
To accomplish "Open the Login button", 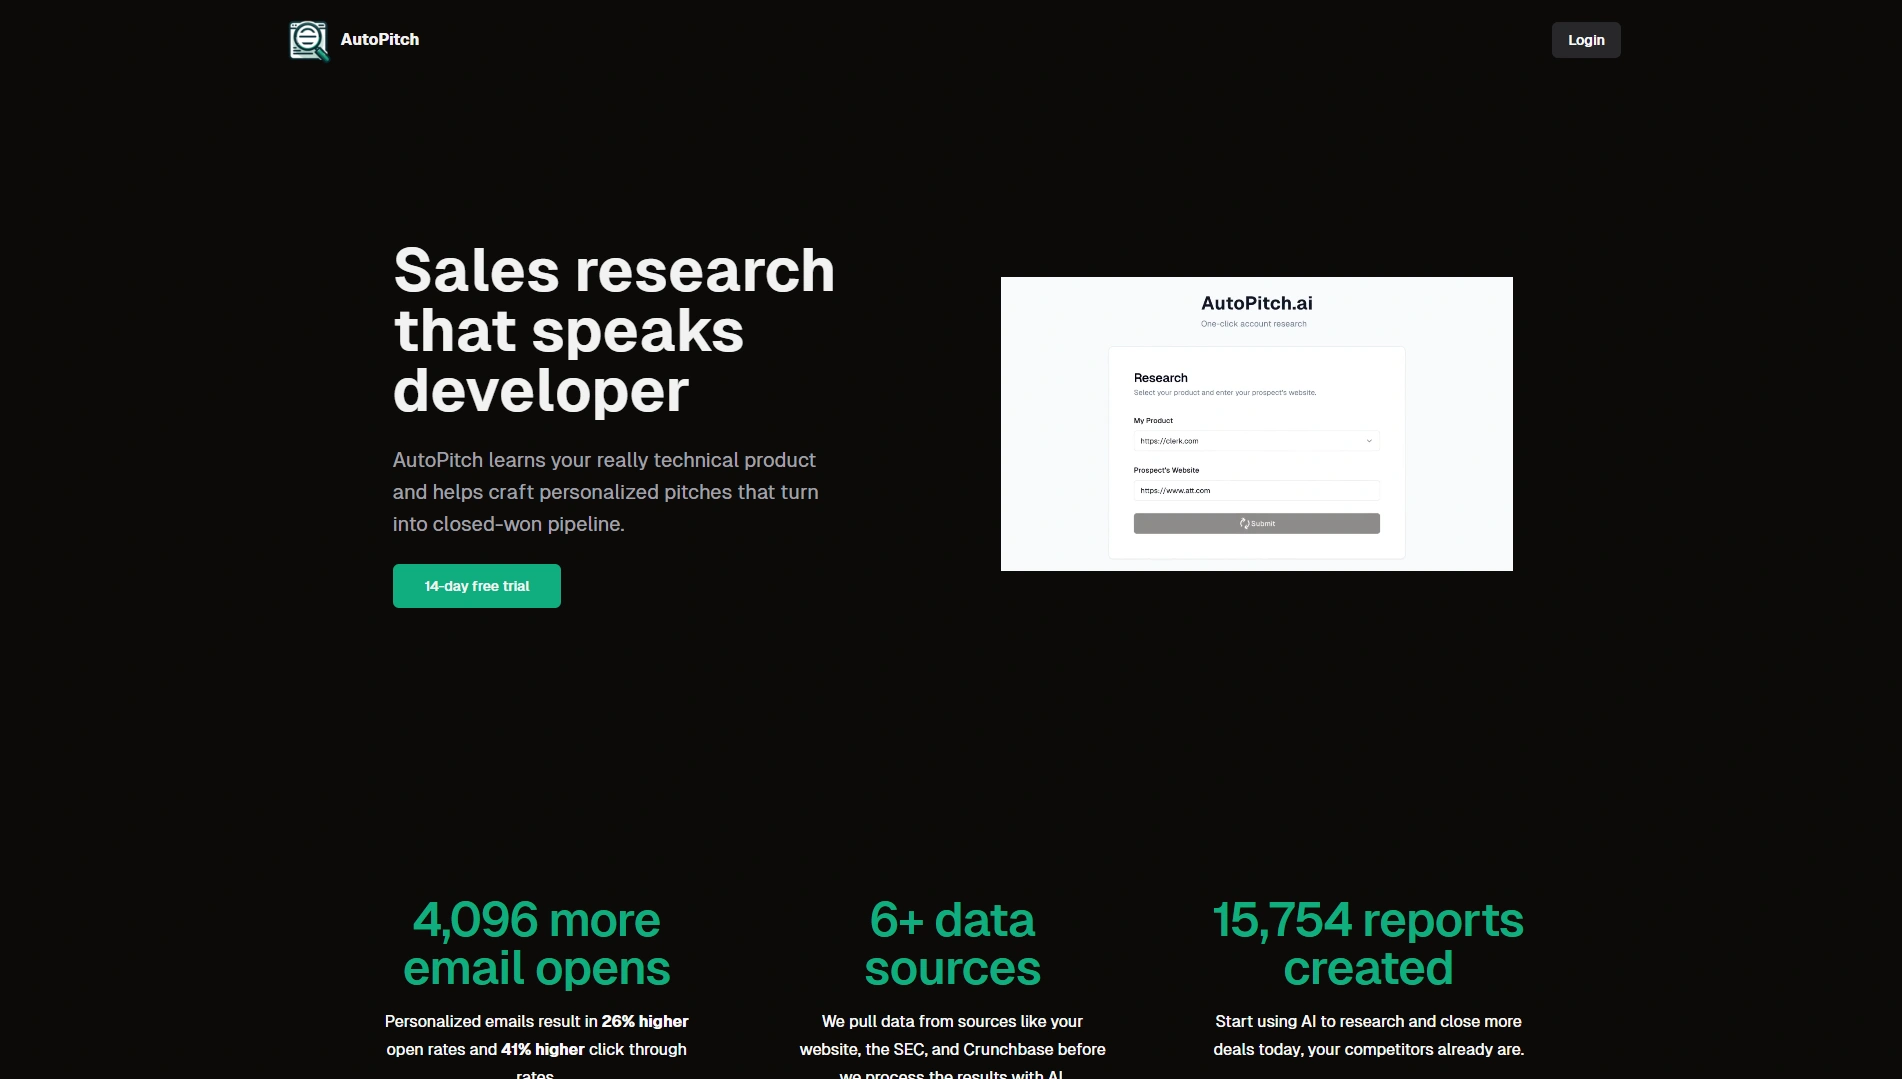I will (1586, 40).
